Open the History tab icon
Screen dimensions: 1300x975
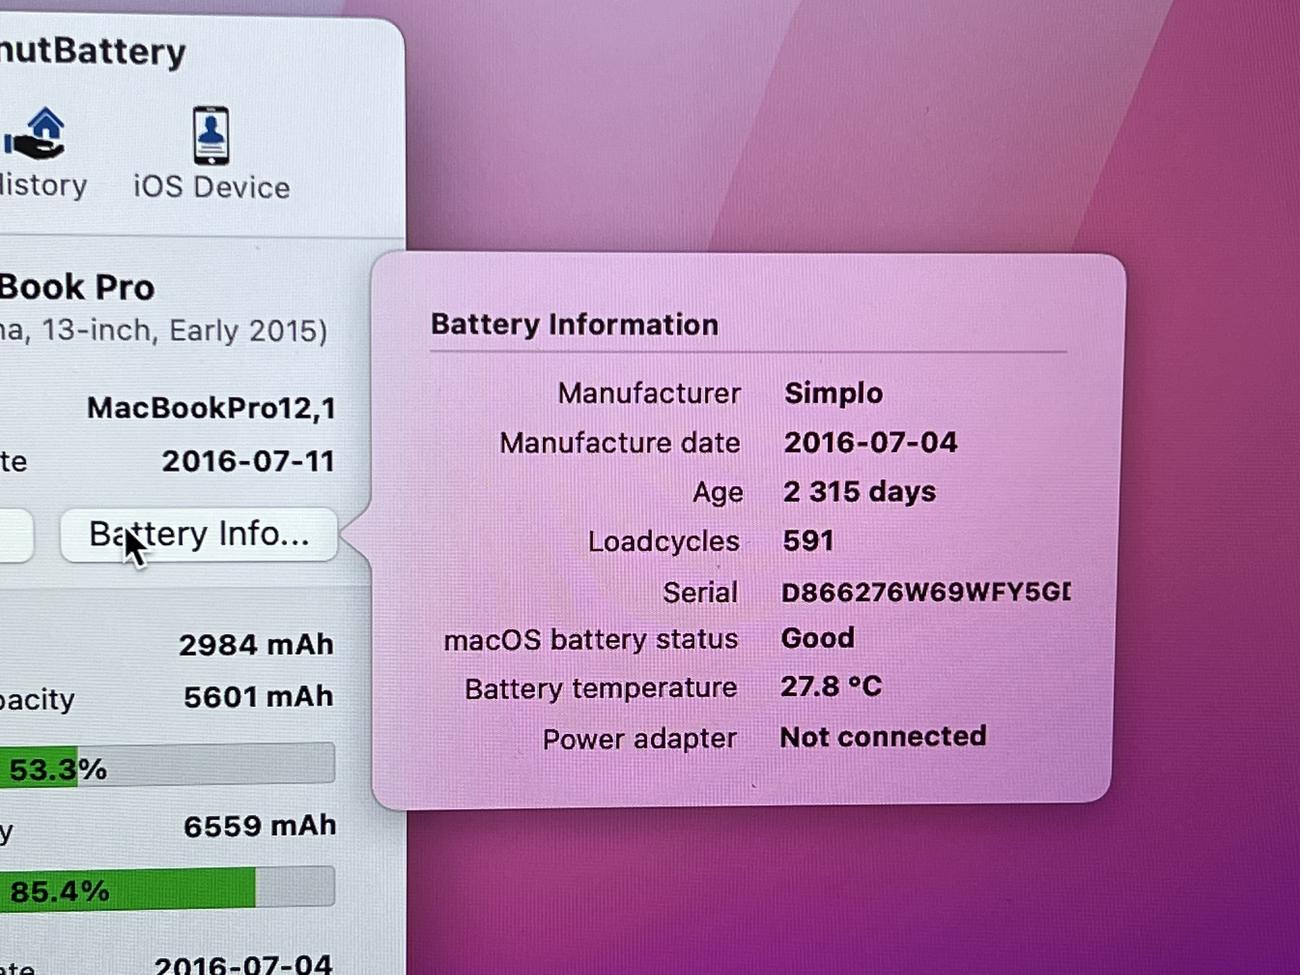[x=35, y=135]
